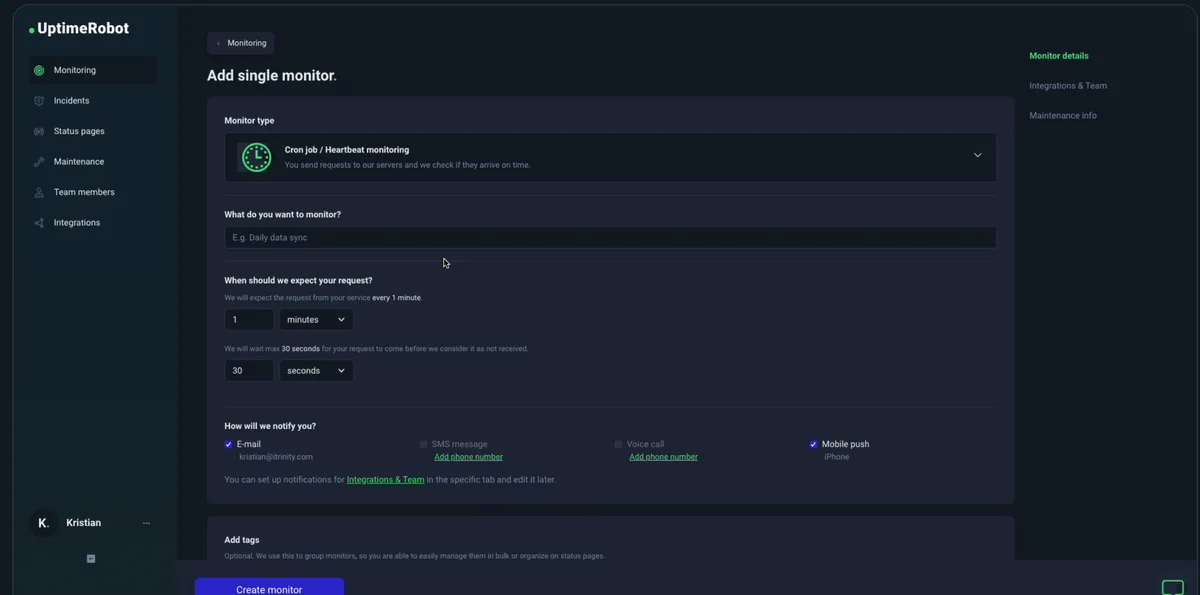
Task: Click Add phone number under Voice call
Action: tap(663, 457)
